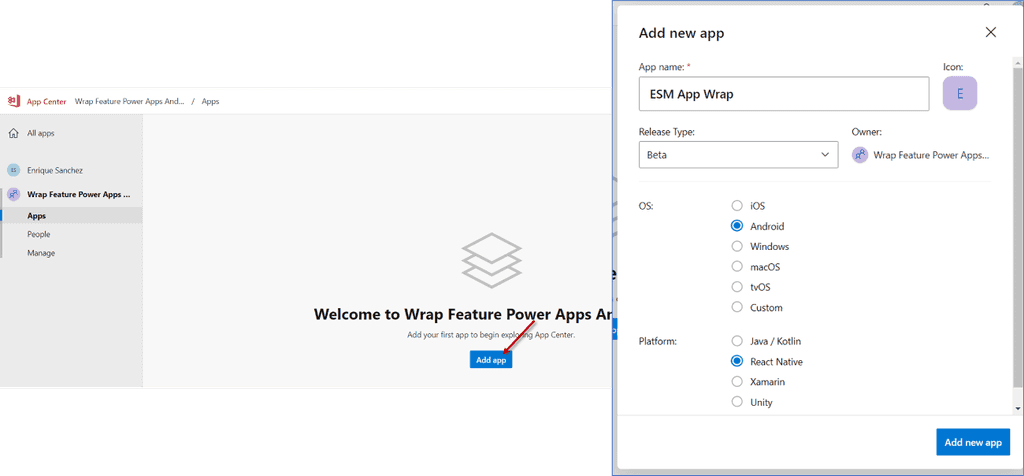Go to All apps in sidebar

[x=40, y=133]
